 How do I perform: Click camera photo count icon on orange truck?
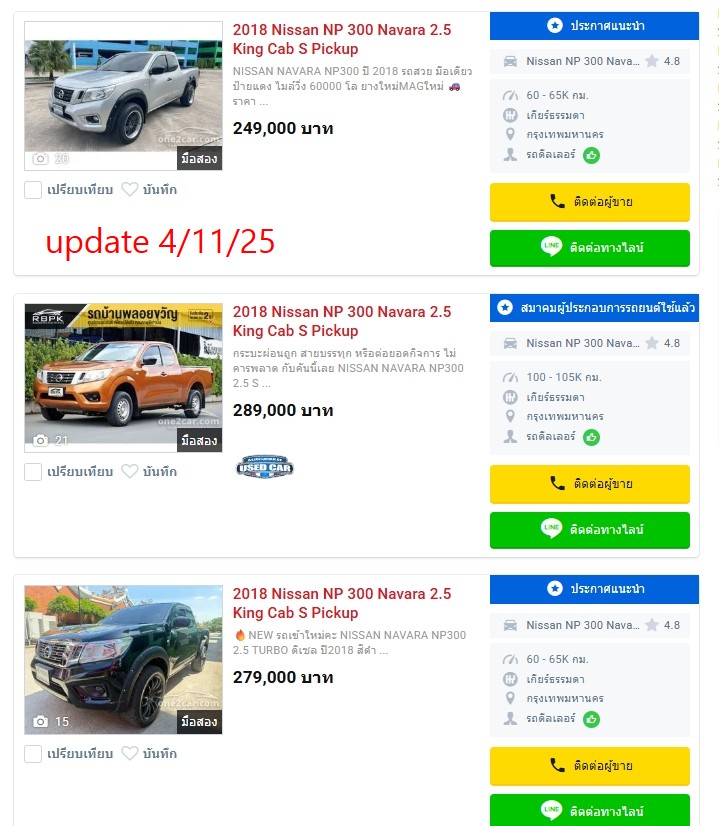(x=41, y=440)
